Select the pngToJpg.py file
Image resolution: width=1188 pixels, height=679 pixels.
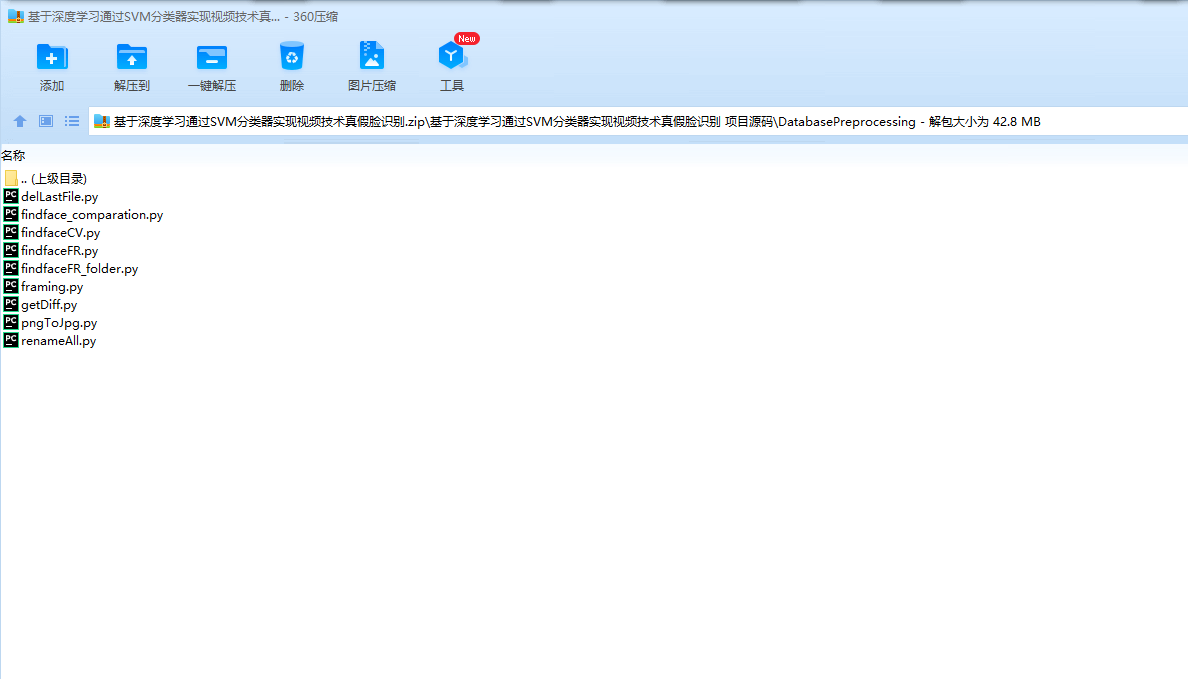click(x=59, y=323)
